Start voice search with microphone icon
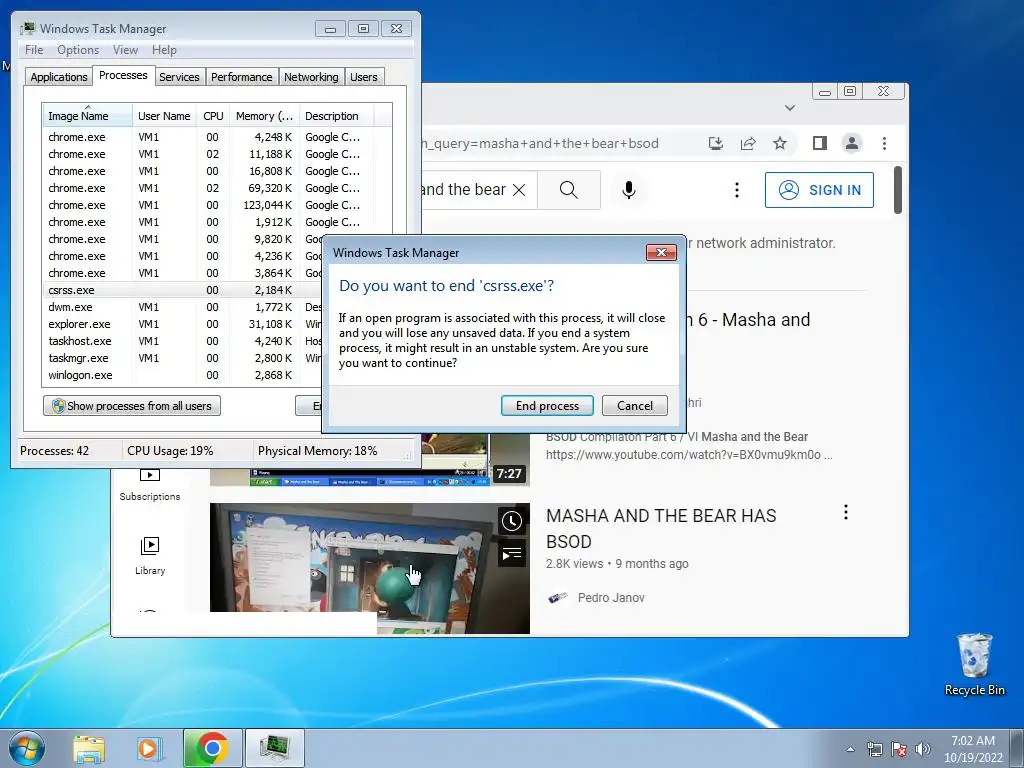Image resolution: width=1024 pixels, height=768 pixels. [628, 190]
